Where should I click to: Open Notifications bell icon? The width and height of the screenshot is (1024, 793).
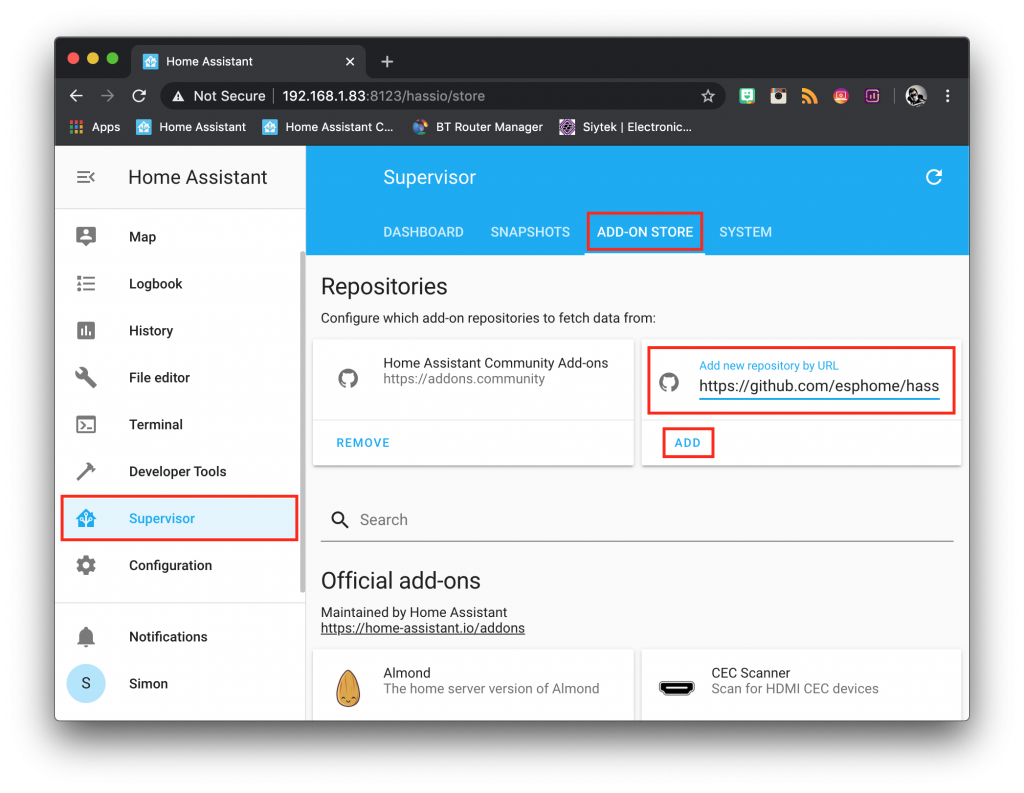(86, 636)
